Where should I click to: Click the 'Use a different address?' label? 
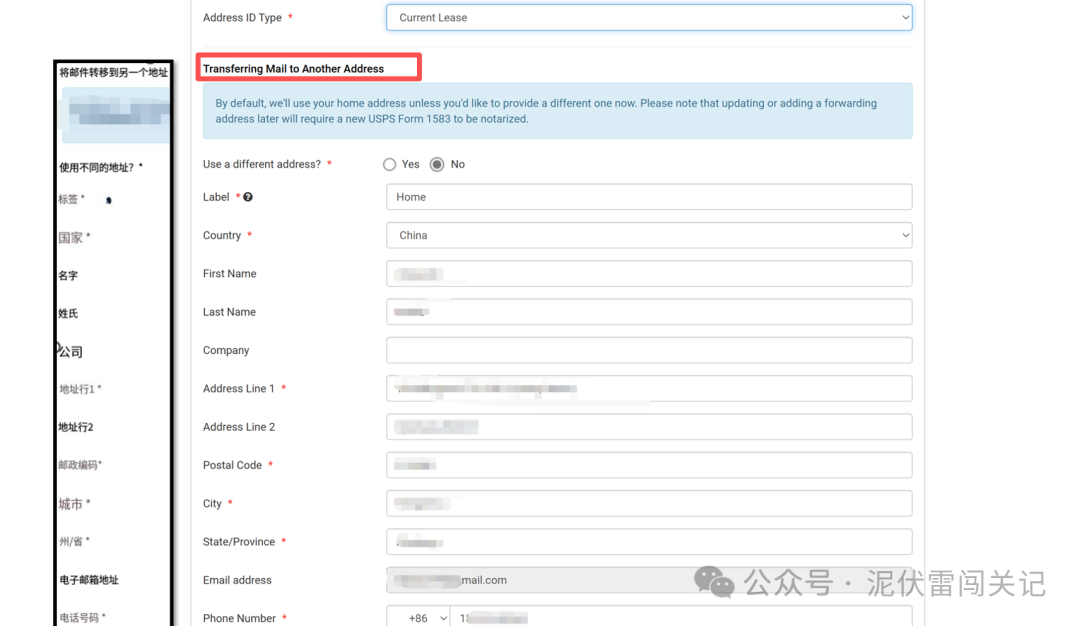pos(262,165)
